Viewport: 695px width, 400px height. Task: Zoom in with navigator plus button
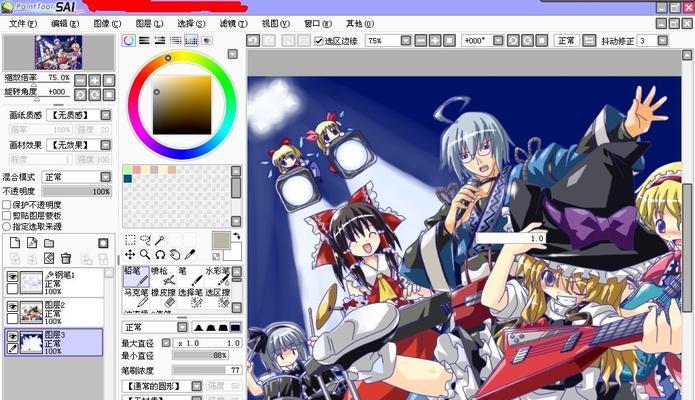pyautogui.click(x=94, y=80)
